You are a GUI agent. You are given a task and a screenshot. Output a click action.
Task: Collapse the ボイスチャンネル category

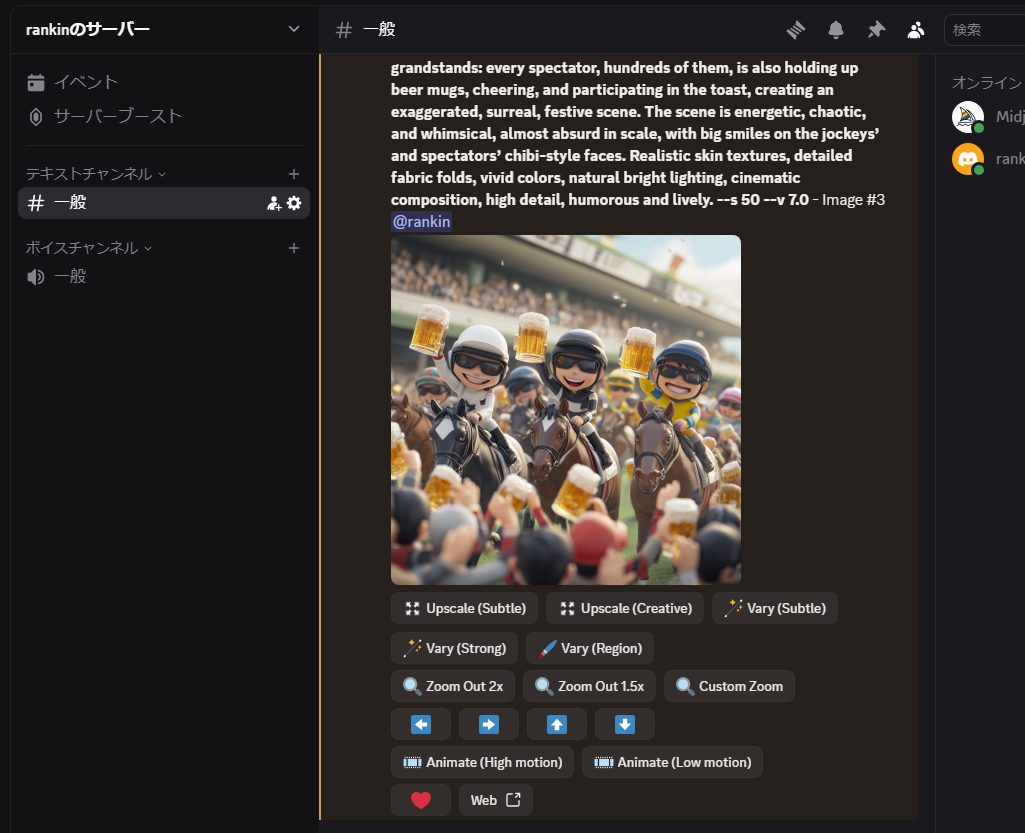(x=89, y=248)
